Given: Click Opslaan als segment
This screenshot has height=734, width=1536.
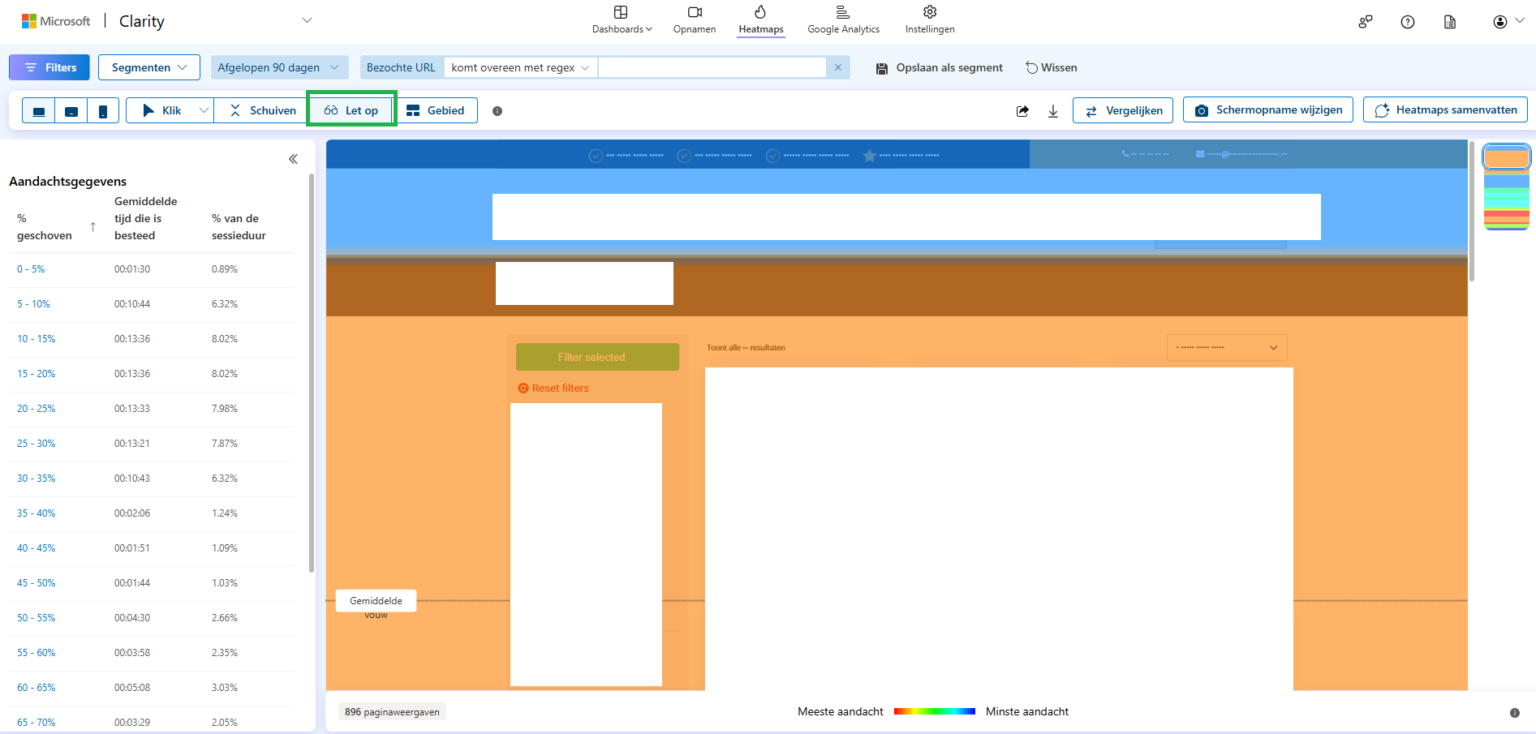Looking at the screenshot, I should pyautogui.click(x=938, y=67).
